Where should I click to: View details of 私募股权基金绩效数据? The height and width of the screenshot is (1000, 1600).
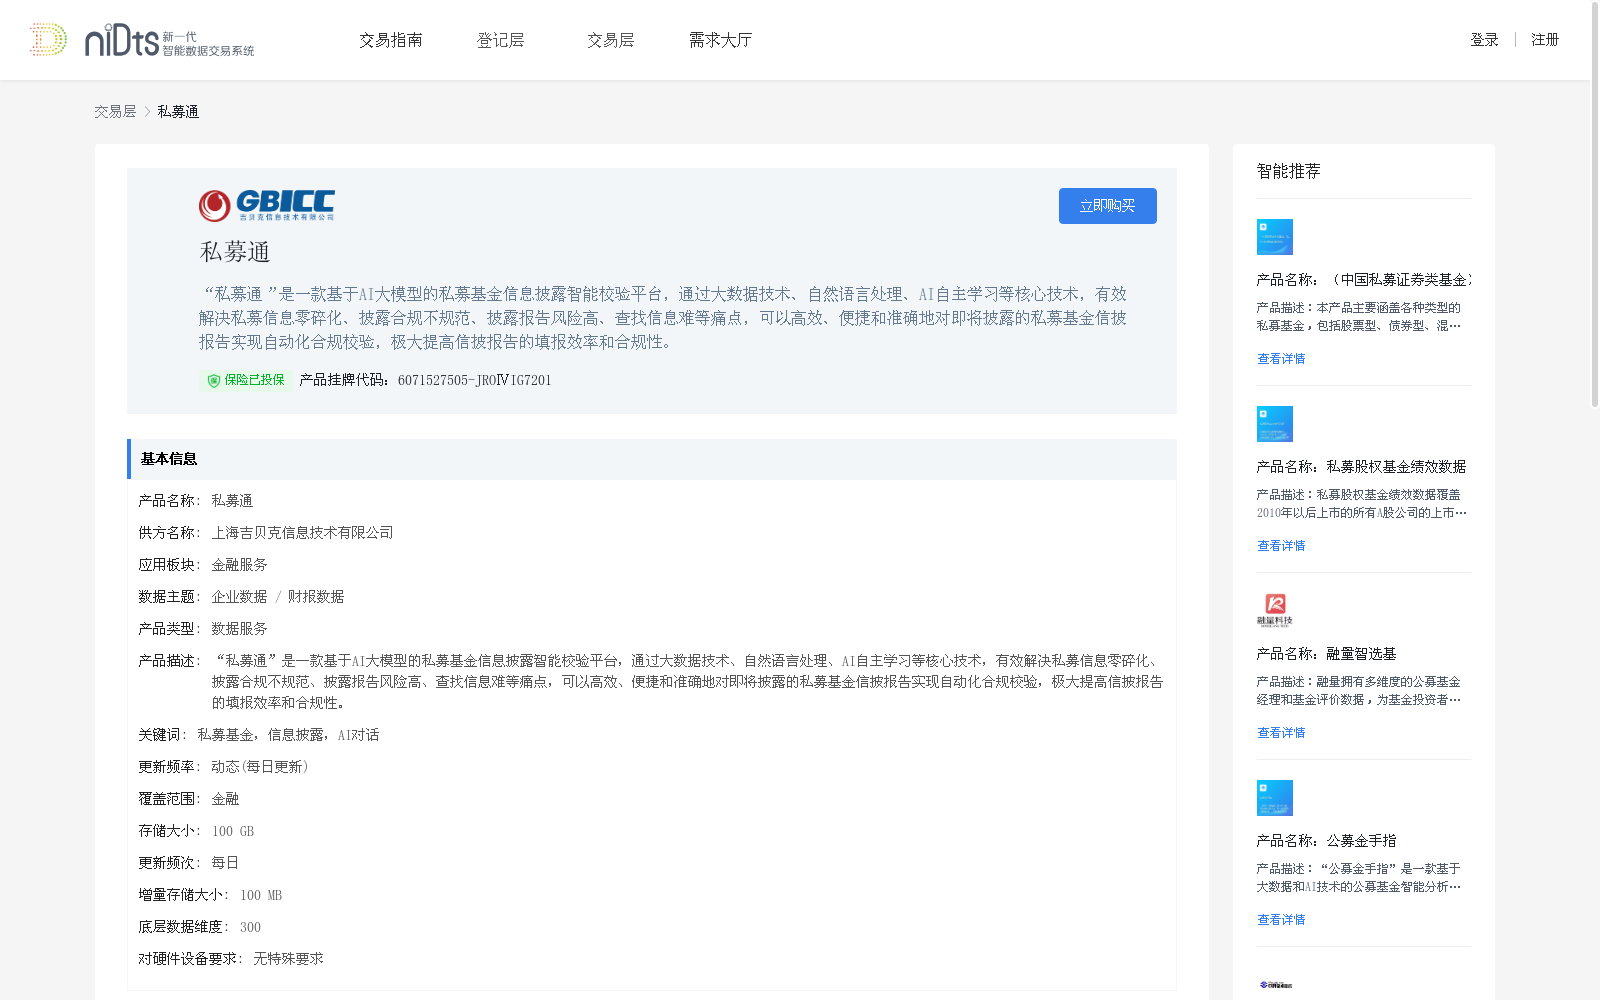tap(1281, 546)
